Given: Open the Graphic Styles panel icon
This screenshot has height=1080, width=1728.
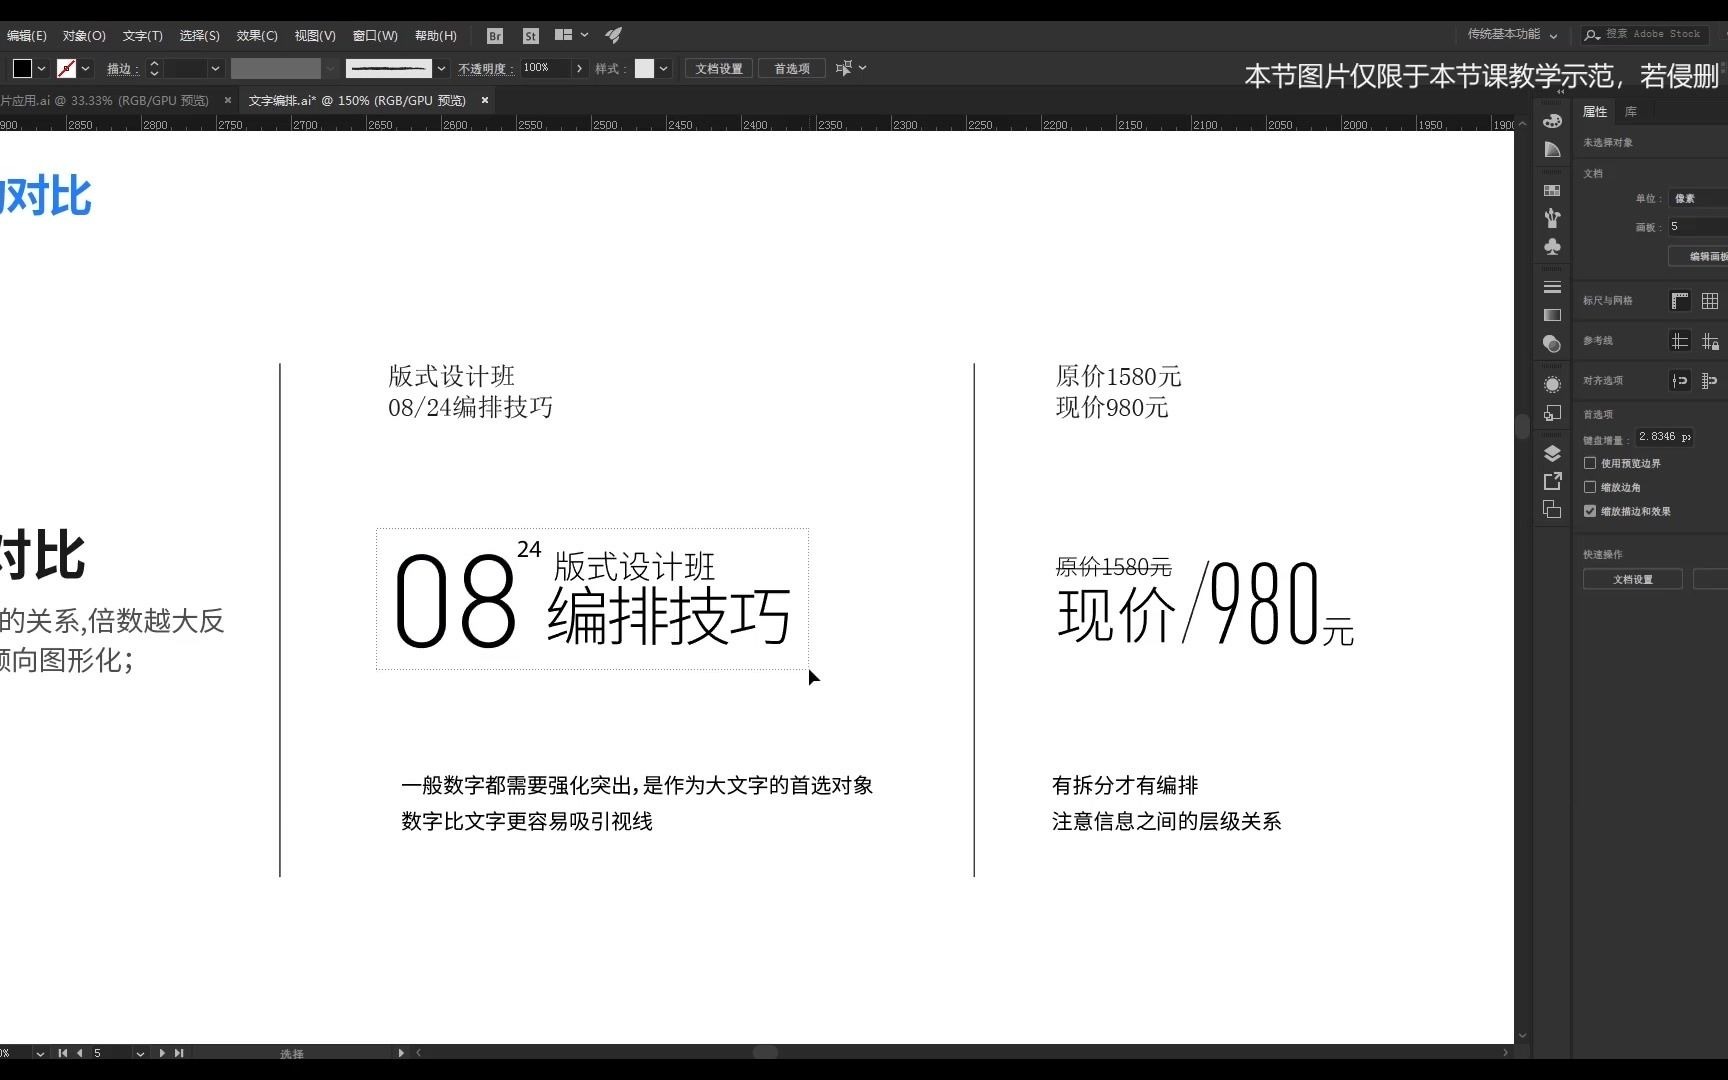Looking at the screenshot, I should tap(1552, 412).
